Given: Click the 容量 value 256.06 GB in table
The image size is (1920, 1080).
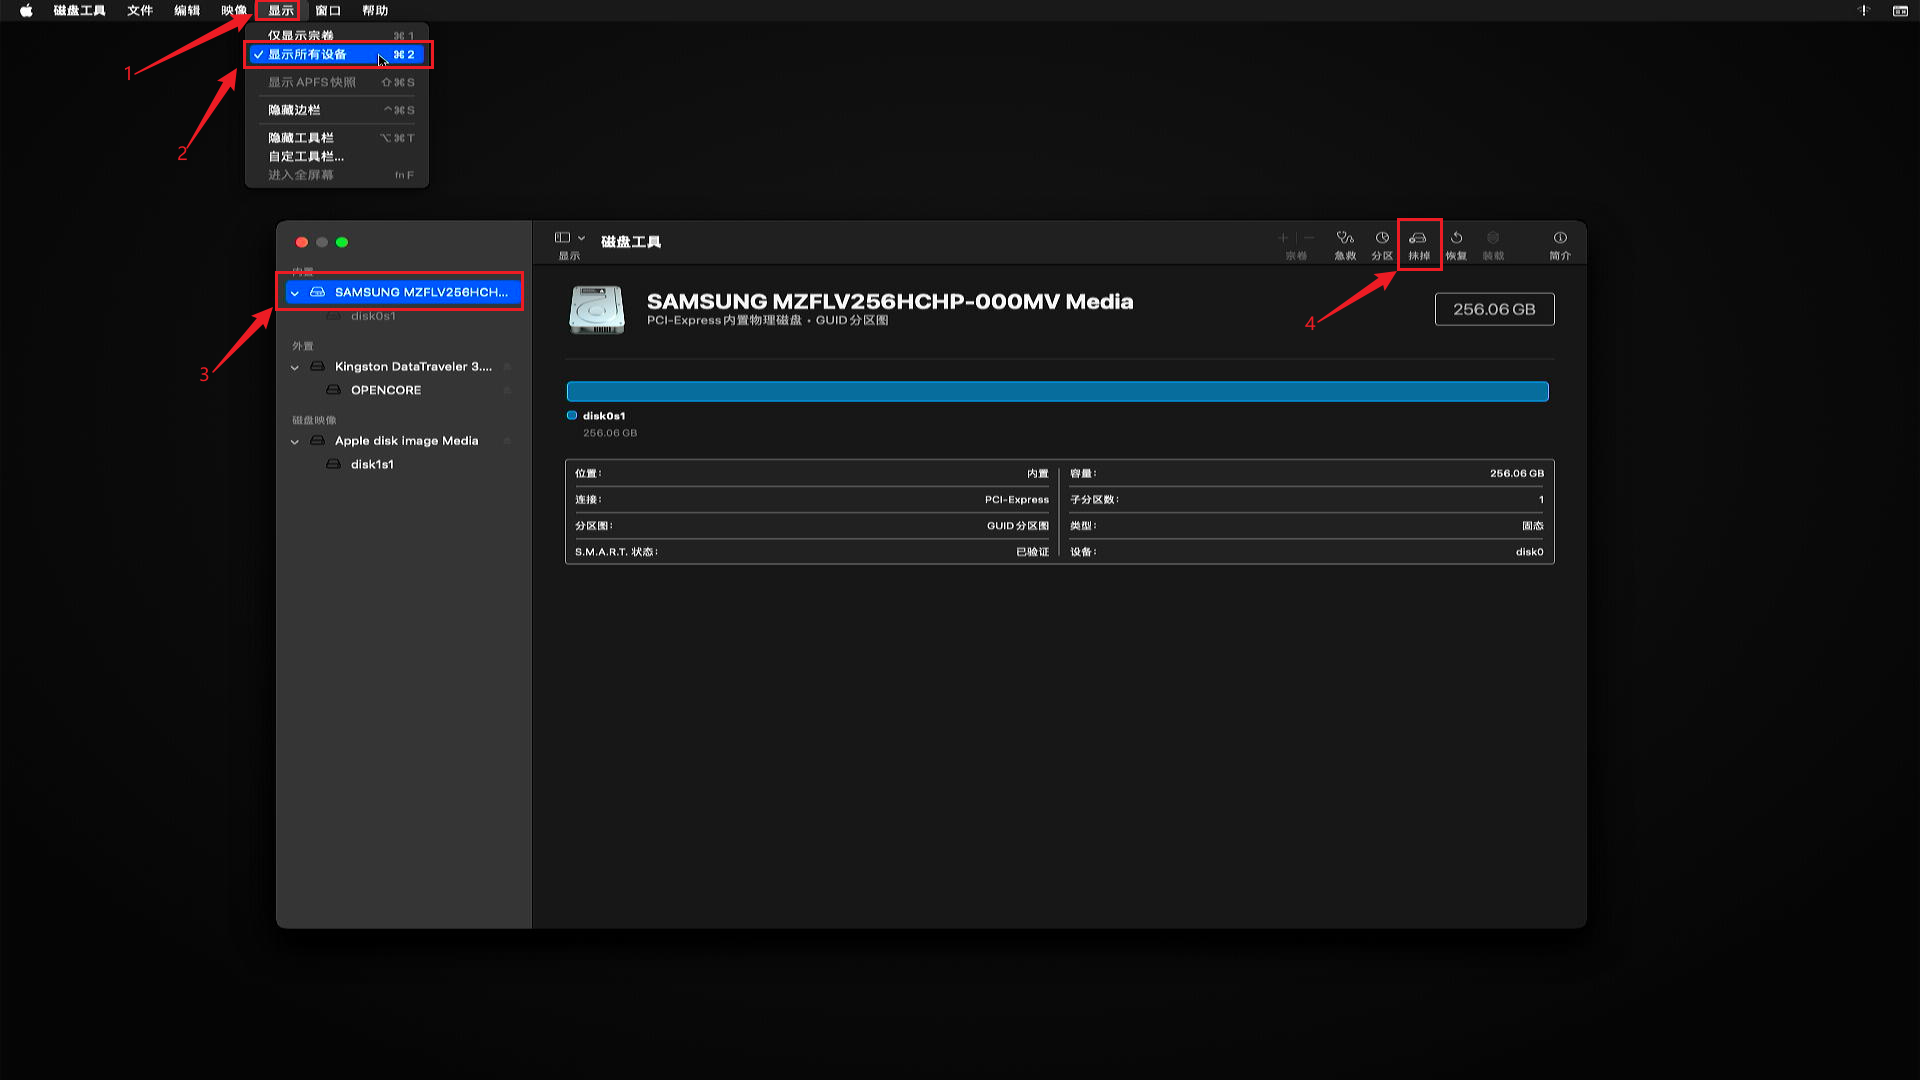Looking at the screenshot, I should point(1517,474).
